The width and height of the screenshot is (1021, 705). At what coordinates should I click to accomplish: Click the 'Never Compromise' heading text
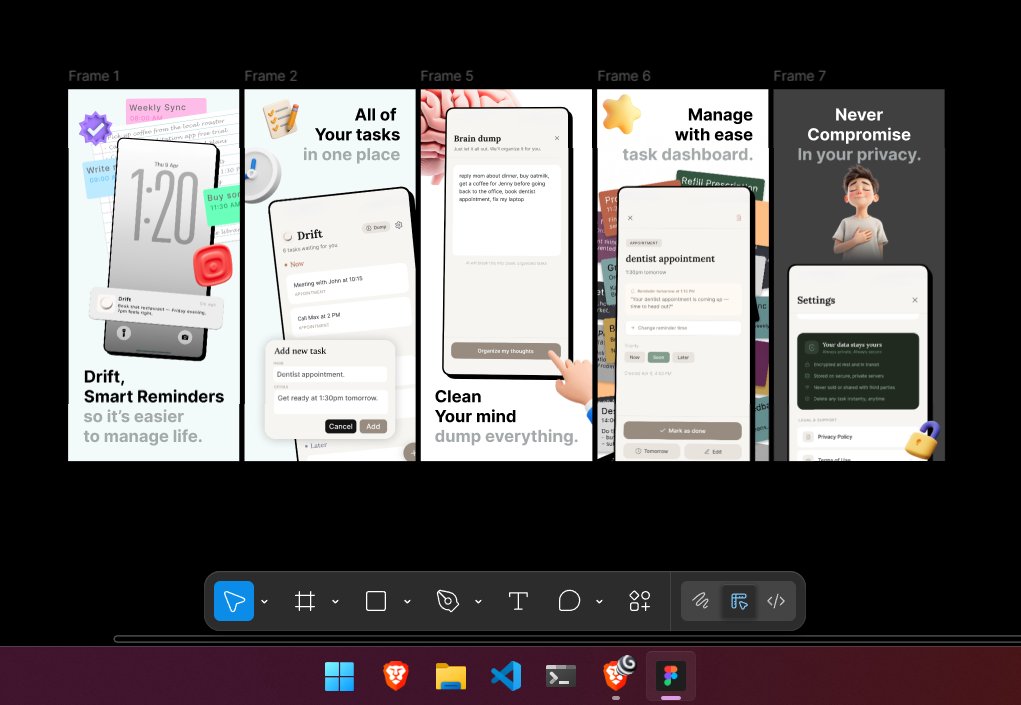tap(859, 124)
